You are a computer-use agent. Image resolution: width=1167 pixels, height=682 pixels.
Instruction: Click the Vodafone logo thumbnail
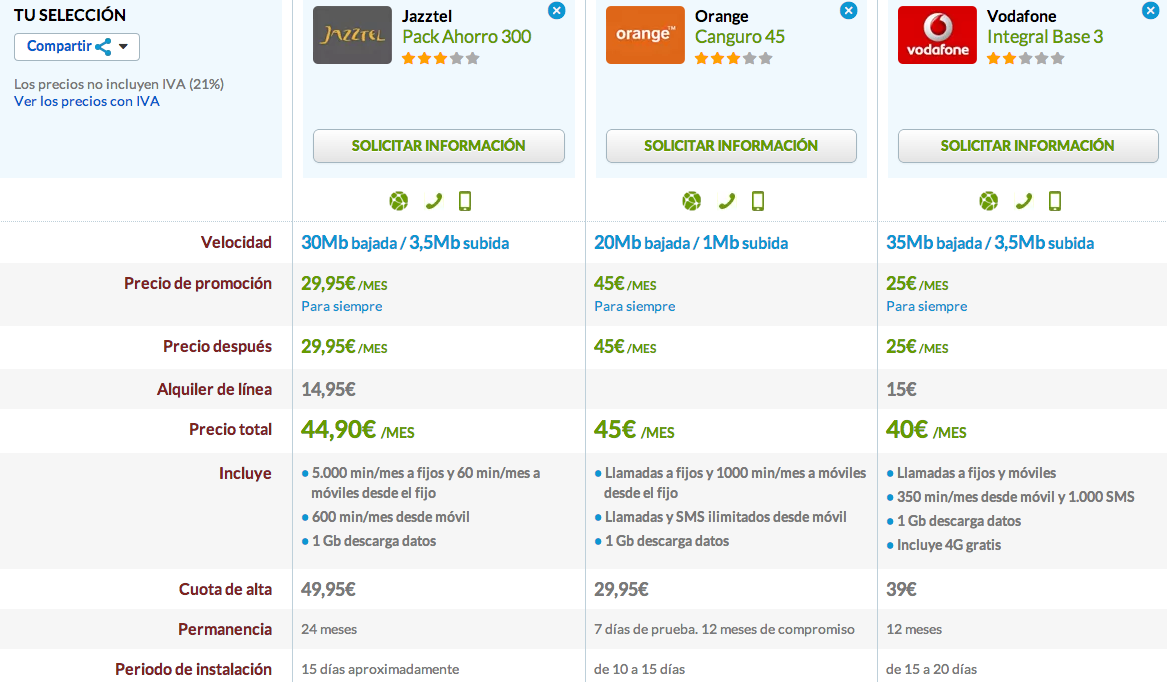point(937,35)
